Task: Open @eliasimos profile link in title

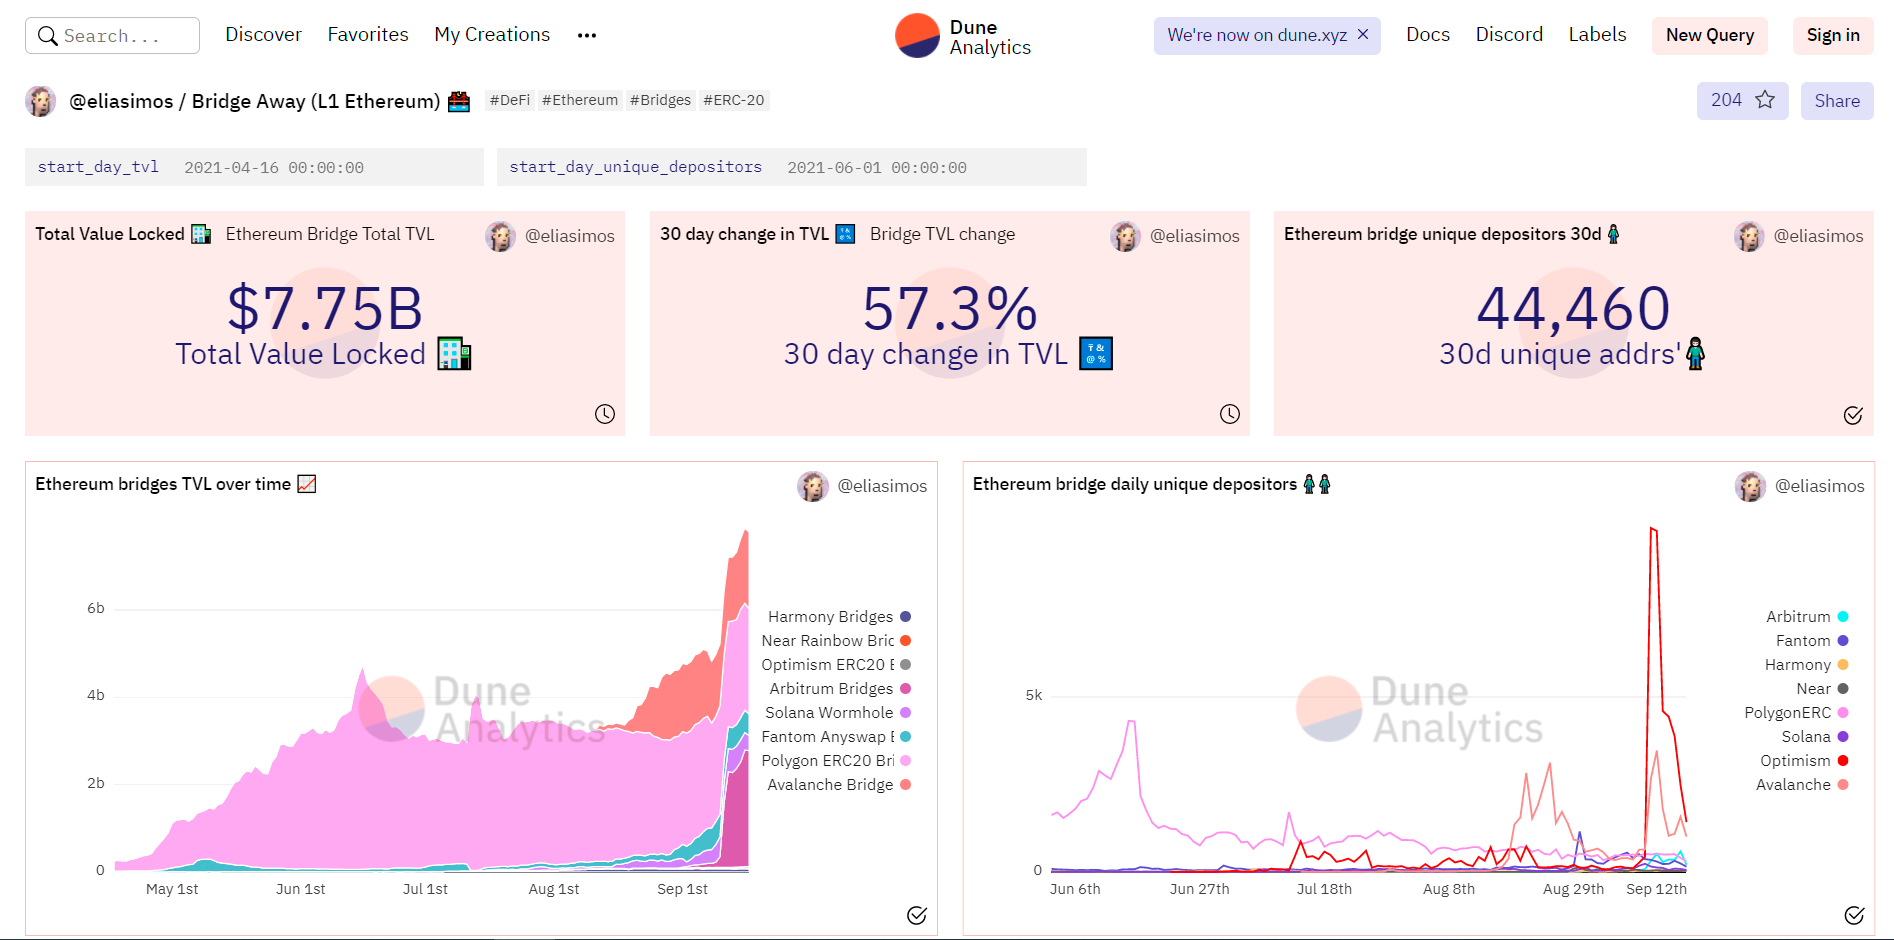Action: [x=121, y=101]
